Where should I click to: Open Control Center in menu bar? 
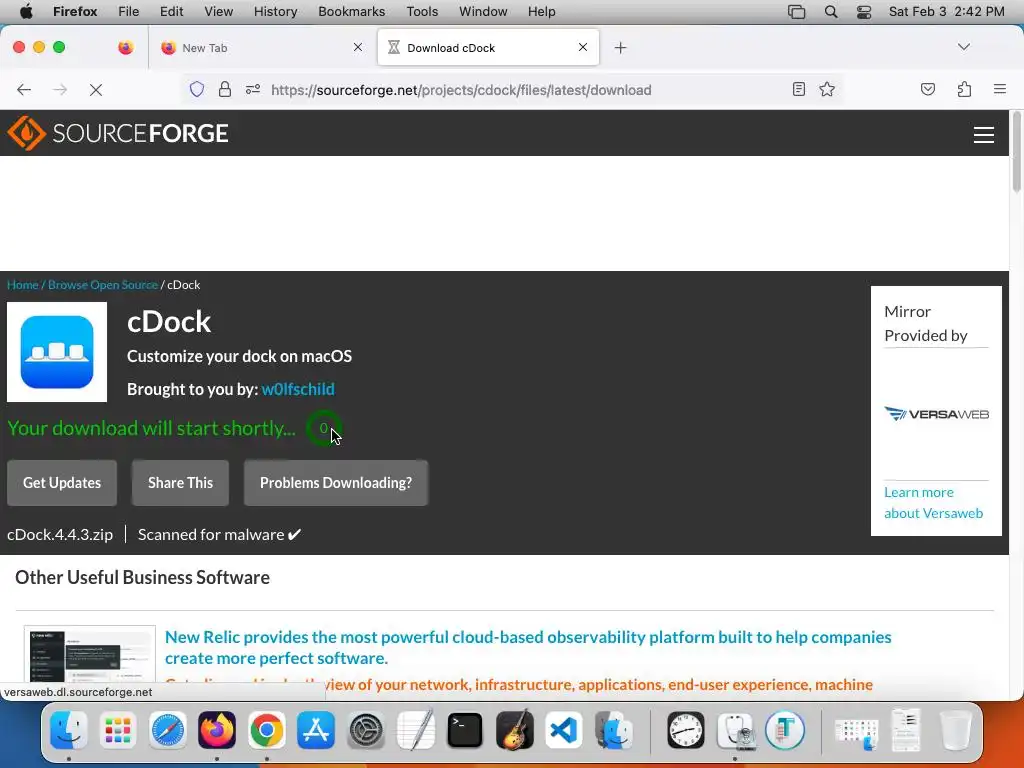pyautogui.click(x=863, y=12)
